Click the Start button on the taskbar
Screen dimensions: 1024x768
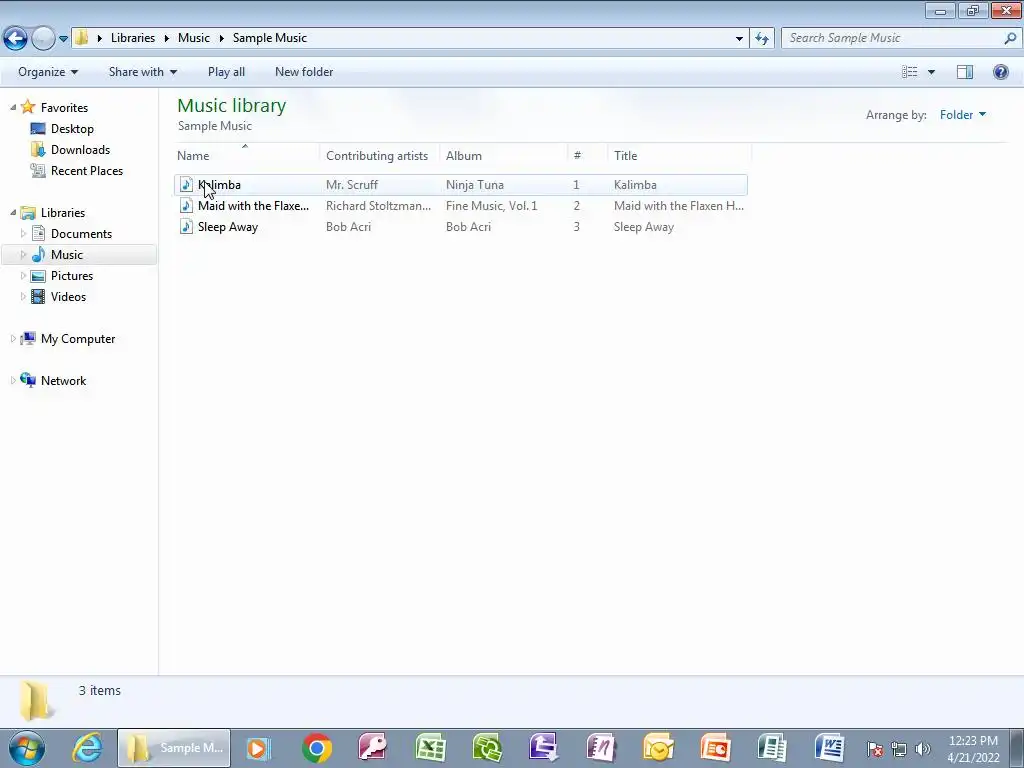pyautogui.click(x=27, y=748)
